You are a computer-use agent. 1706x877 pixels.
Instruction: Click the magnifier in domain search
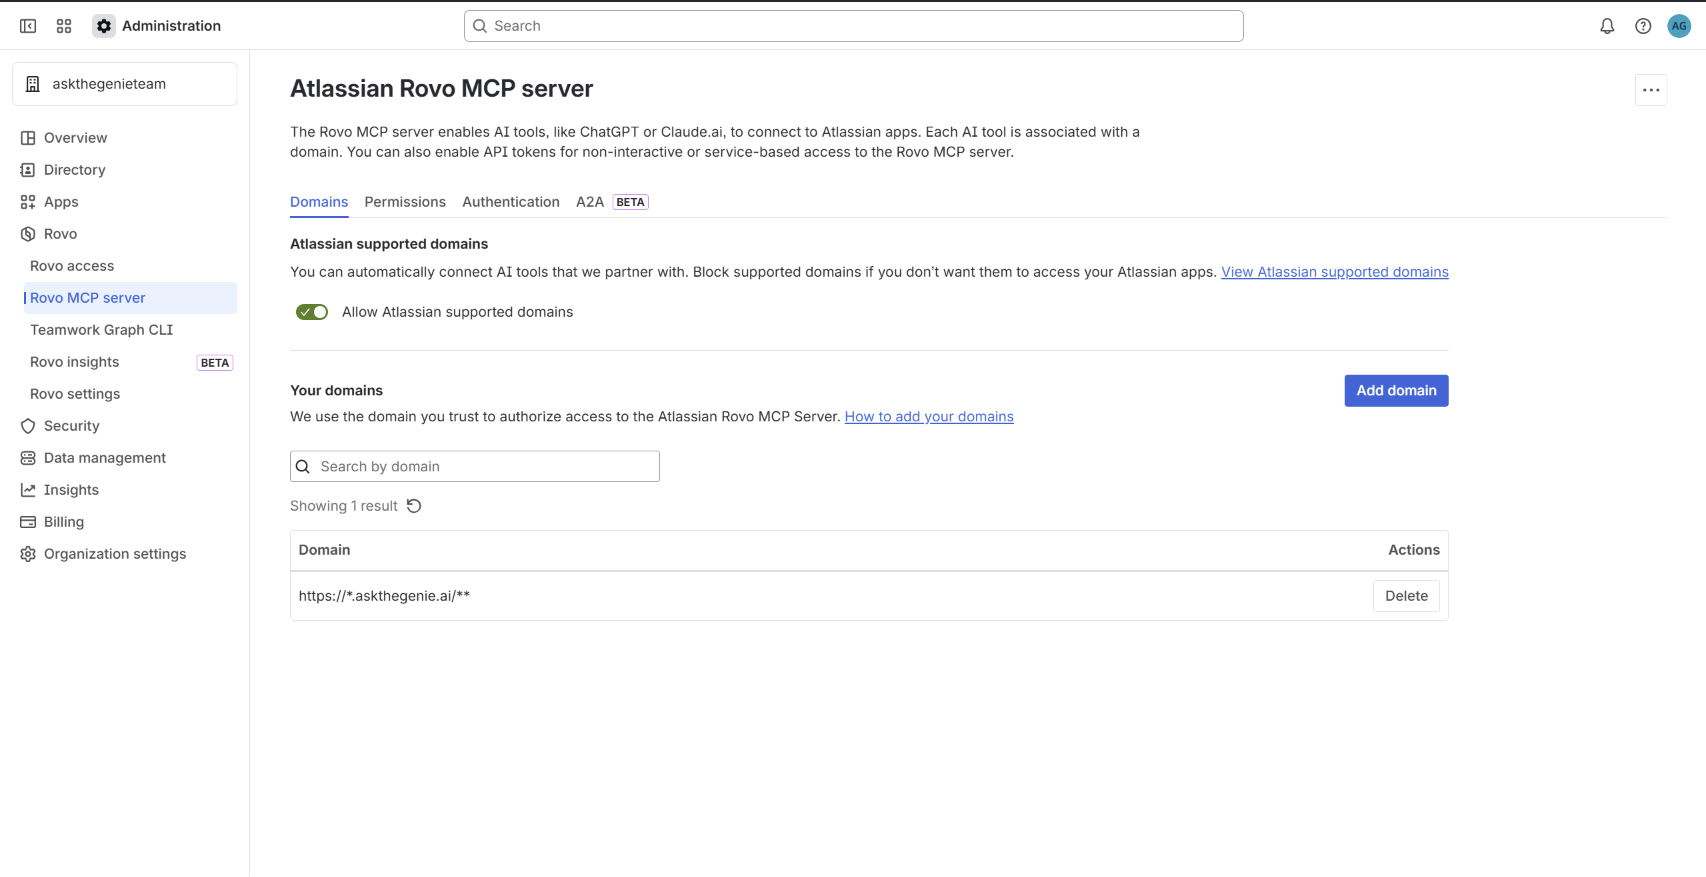click(303, 467)
